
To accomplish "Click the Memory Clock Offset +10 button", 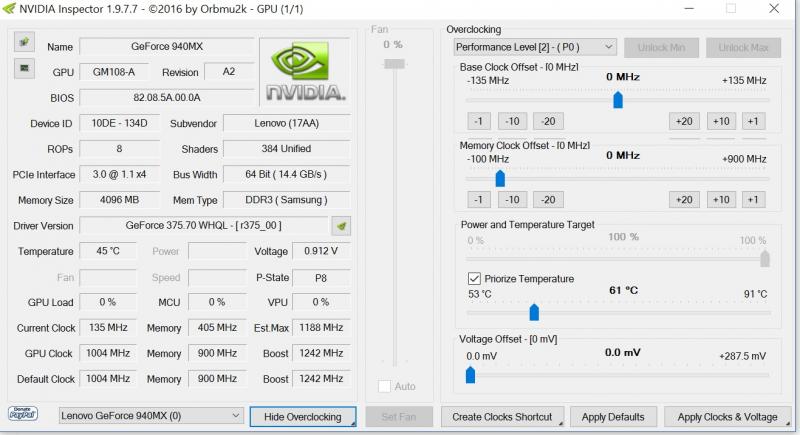I will point(721,199).
